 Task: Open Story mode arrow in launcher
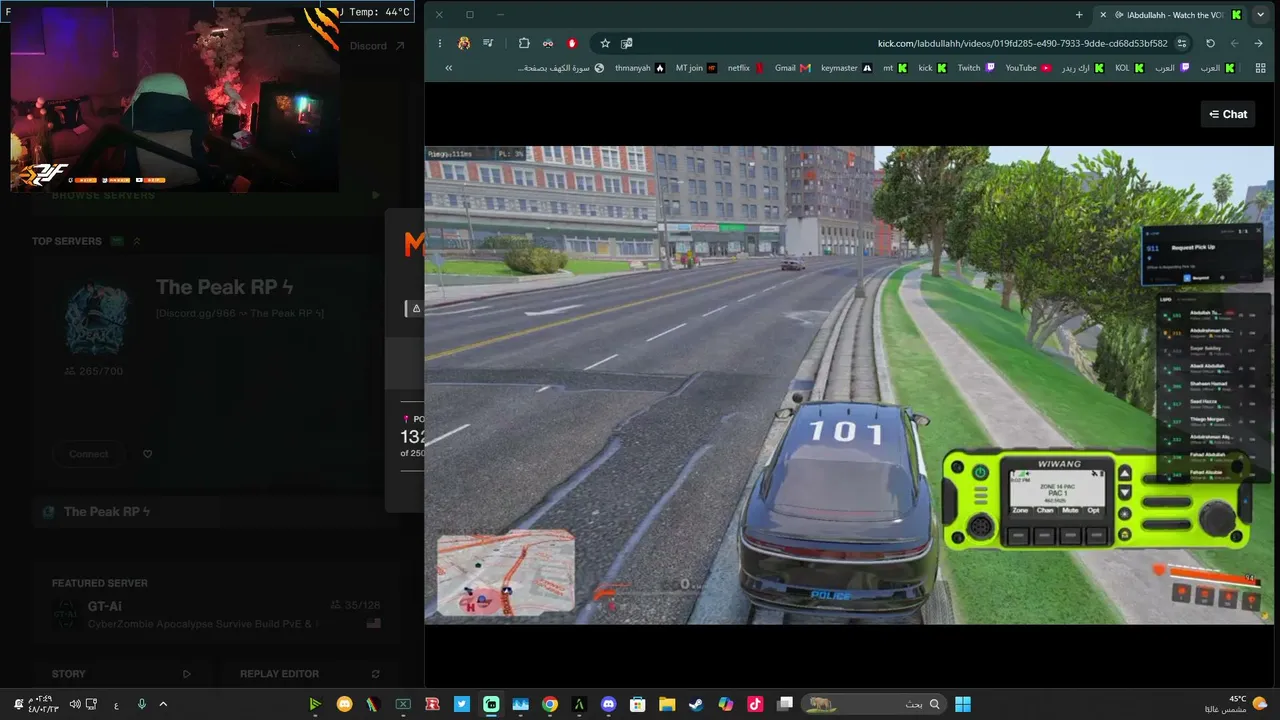point(187,674)
